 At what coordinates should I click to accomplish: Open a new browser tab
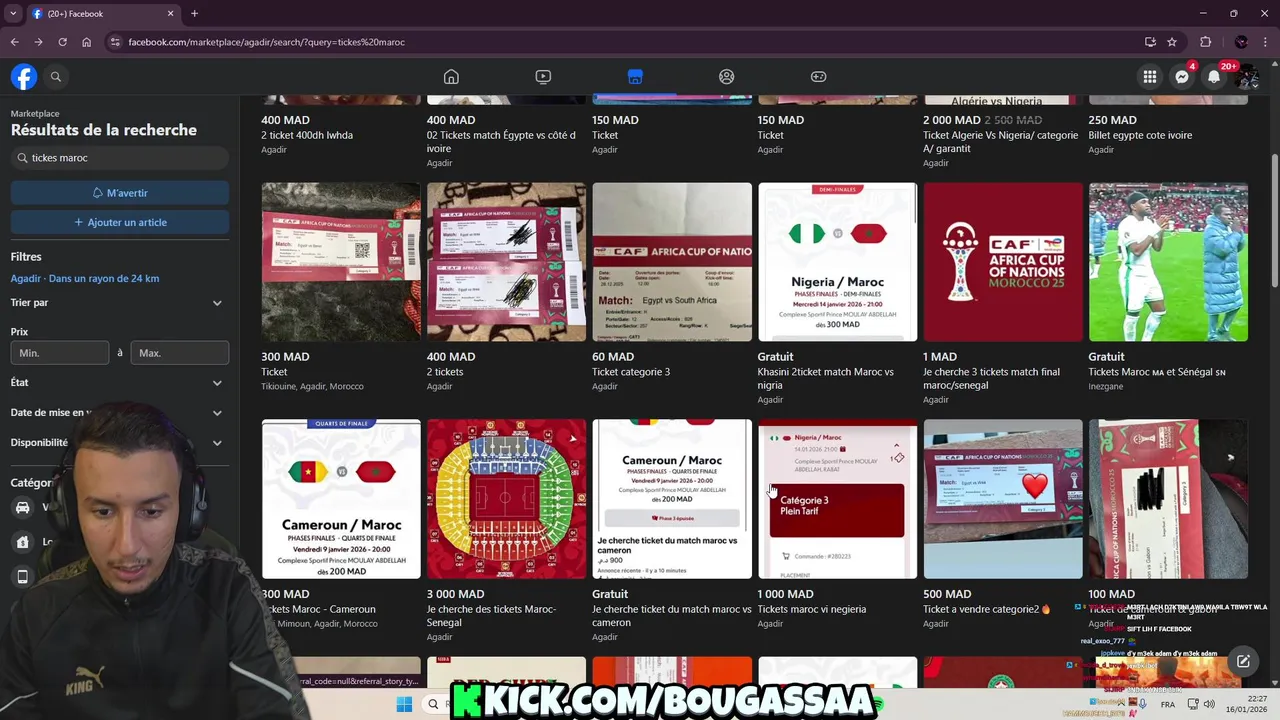pyautogui.click(x=194, y=14)
